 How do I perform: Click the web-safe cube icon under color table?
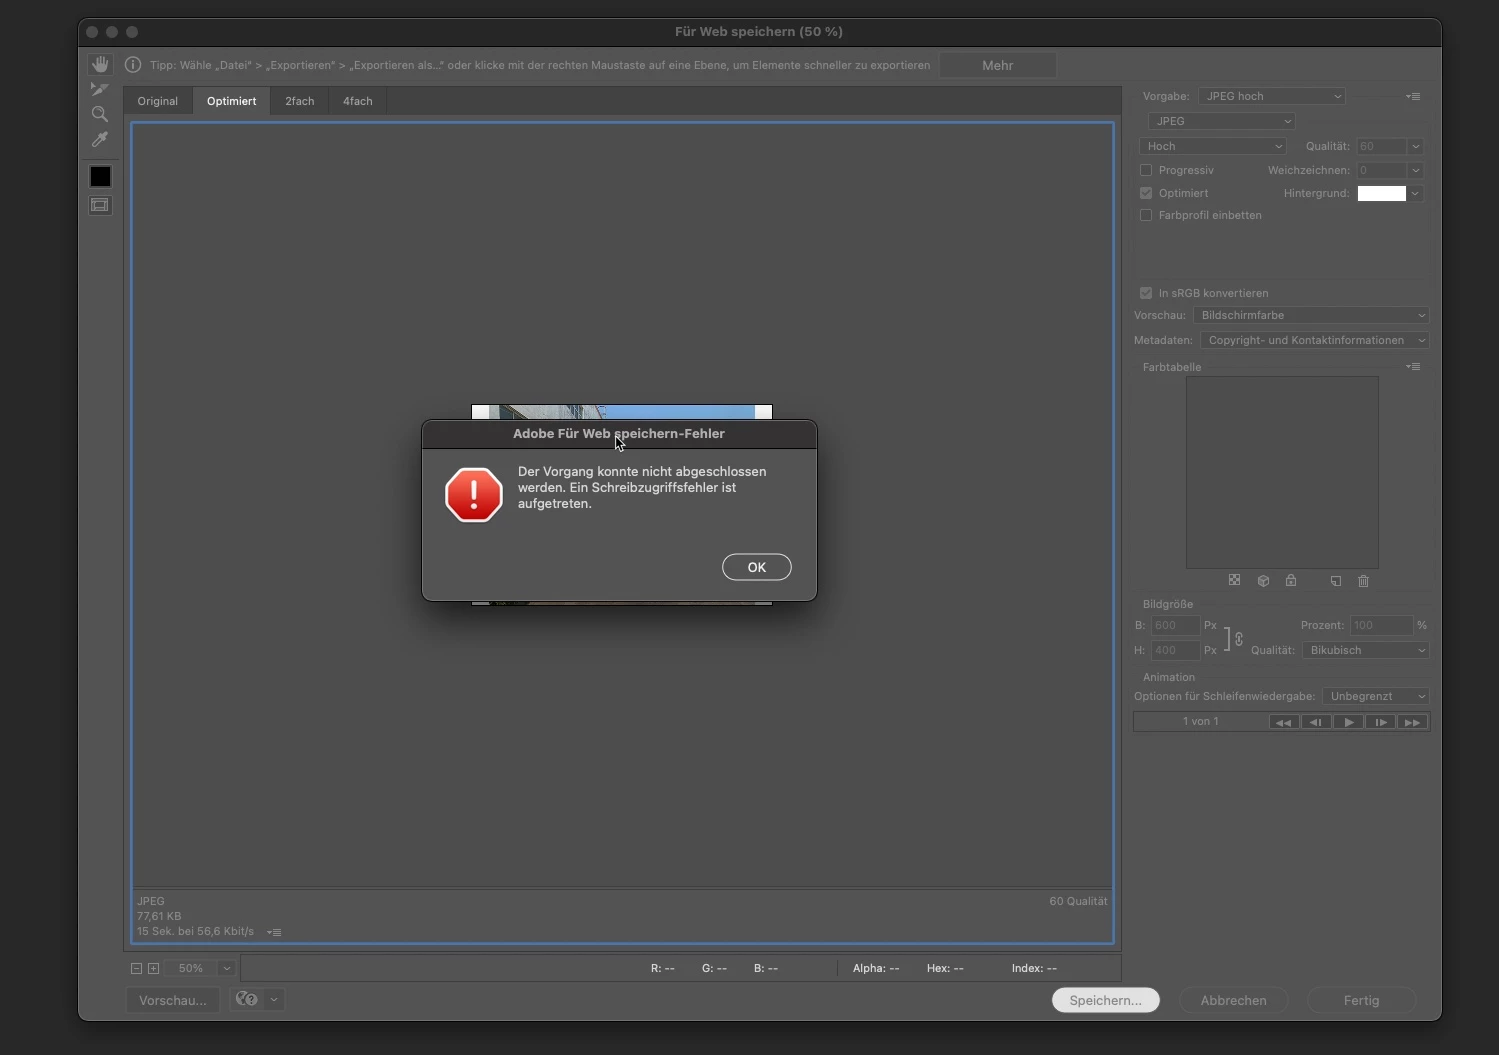[1263, 580]
